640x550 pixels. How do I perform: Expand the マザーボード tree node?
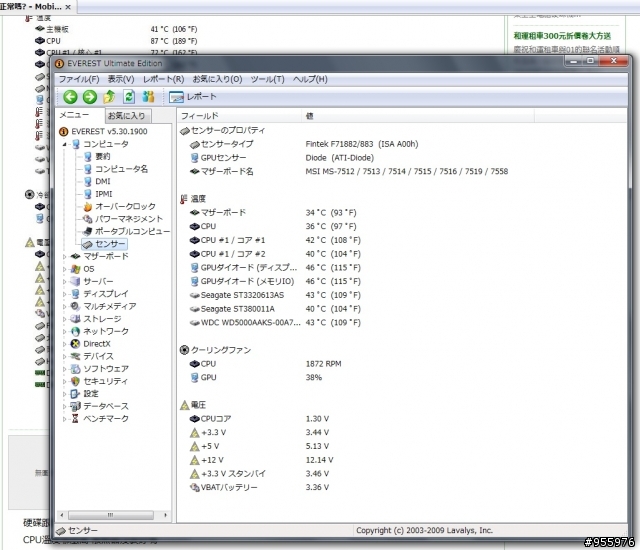click(x=64, y=257)
